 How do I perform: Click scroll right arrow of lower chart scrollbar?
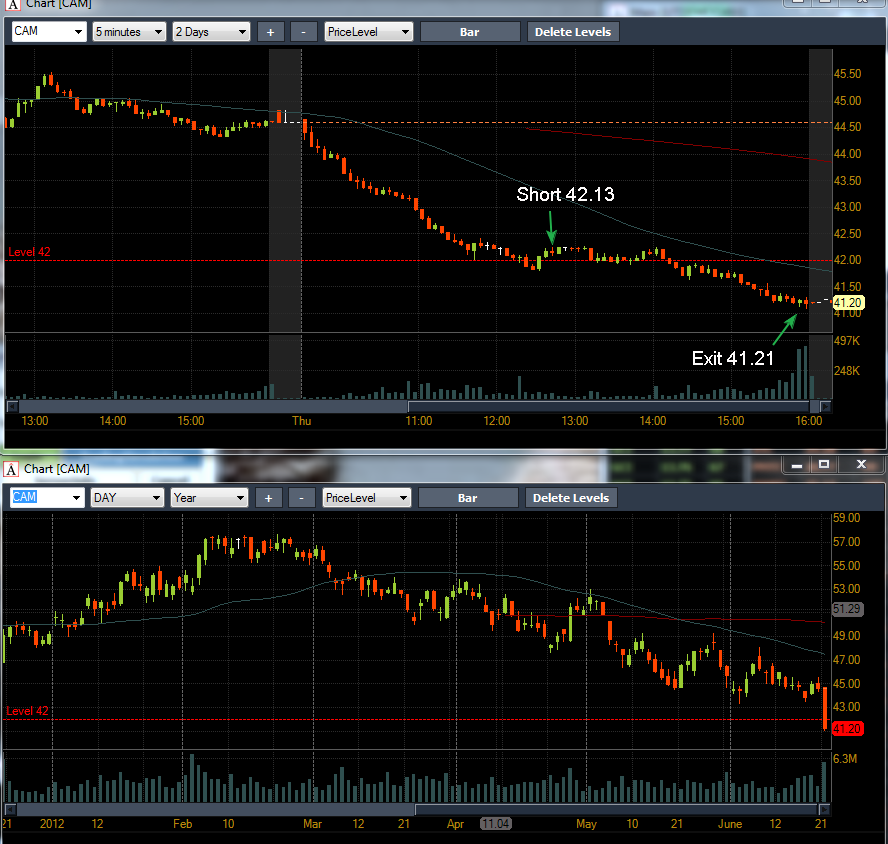click(824, 809)
